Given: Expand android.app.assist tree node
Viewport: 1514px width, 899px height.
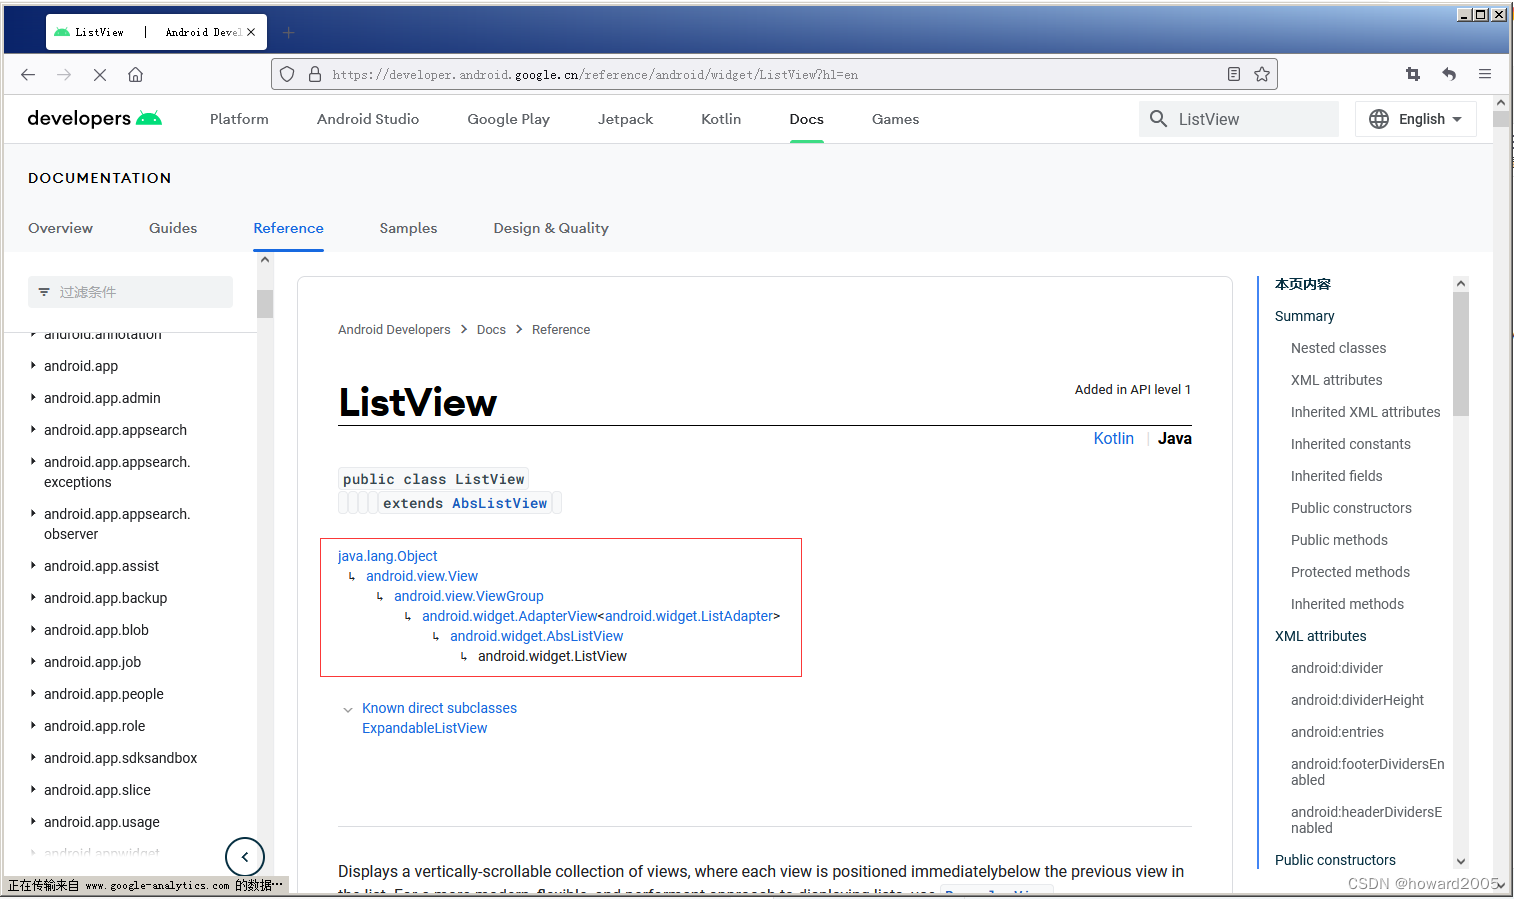Looking at the screenshot, I should pyautogui.click(x=33, y=566).
